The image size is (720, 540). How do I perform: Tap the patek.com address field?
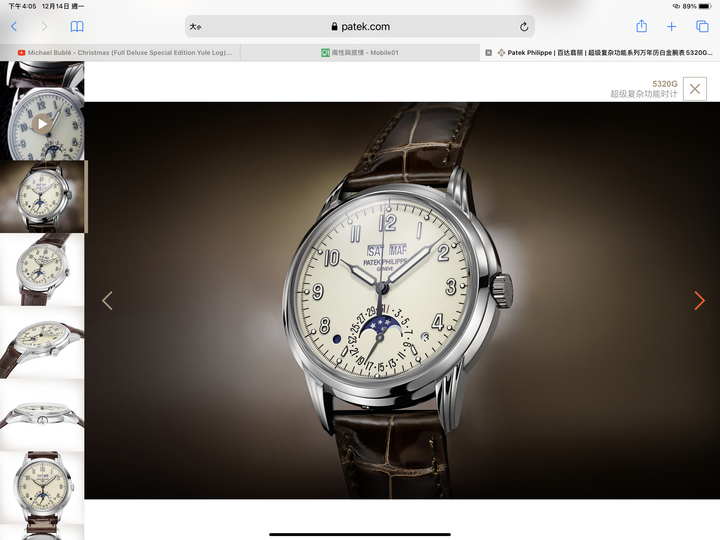coord(360,27)
